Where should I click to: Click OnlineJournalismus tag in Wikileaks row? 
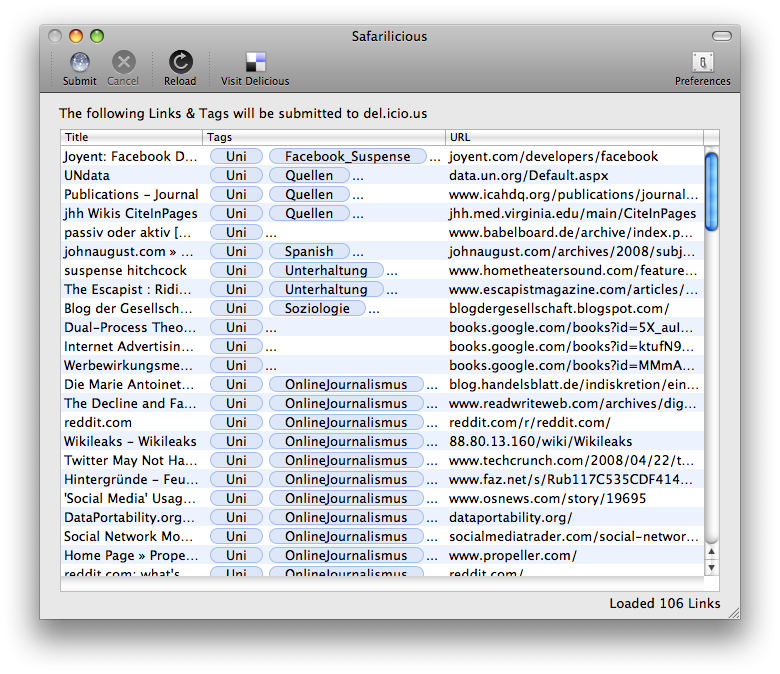[346, 441]
